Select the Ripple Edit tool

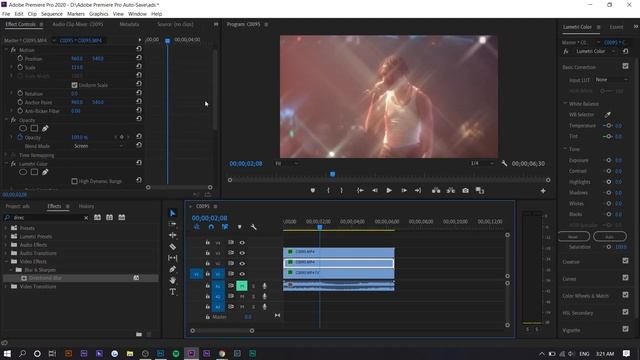tap(172, 235)
